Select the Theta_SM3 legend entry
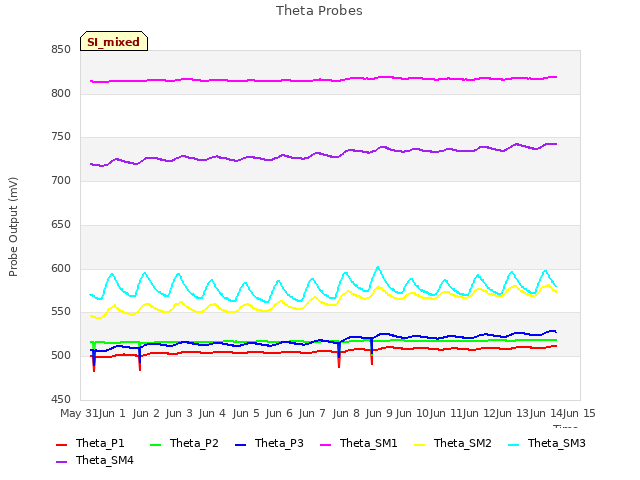The height and width of the screenshot is (480, 640). click(547, 443)
